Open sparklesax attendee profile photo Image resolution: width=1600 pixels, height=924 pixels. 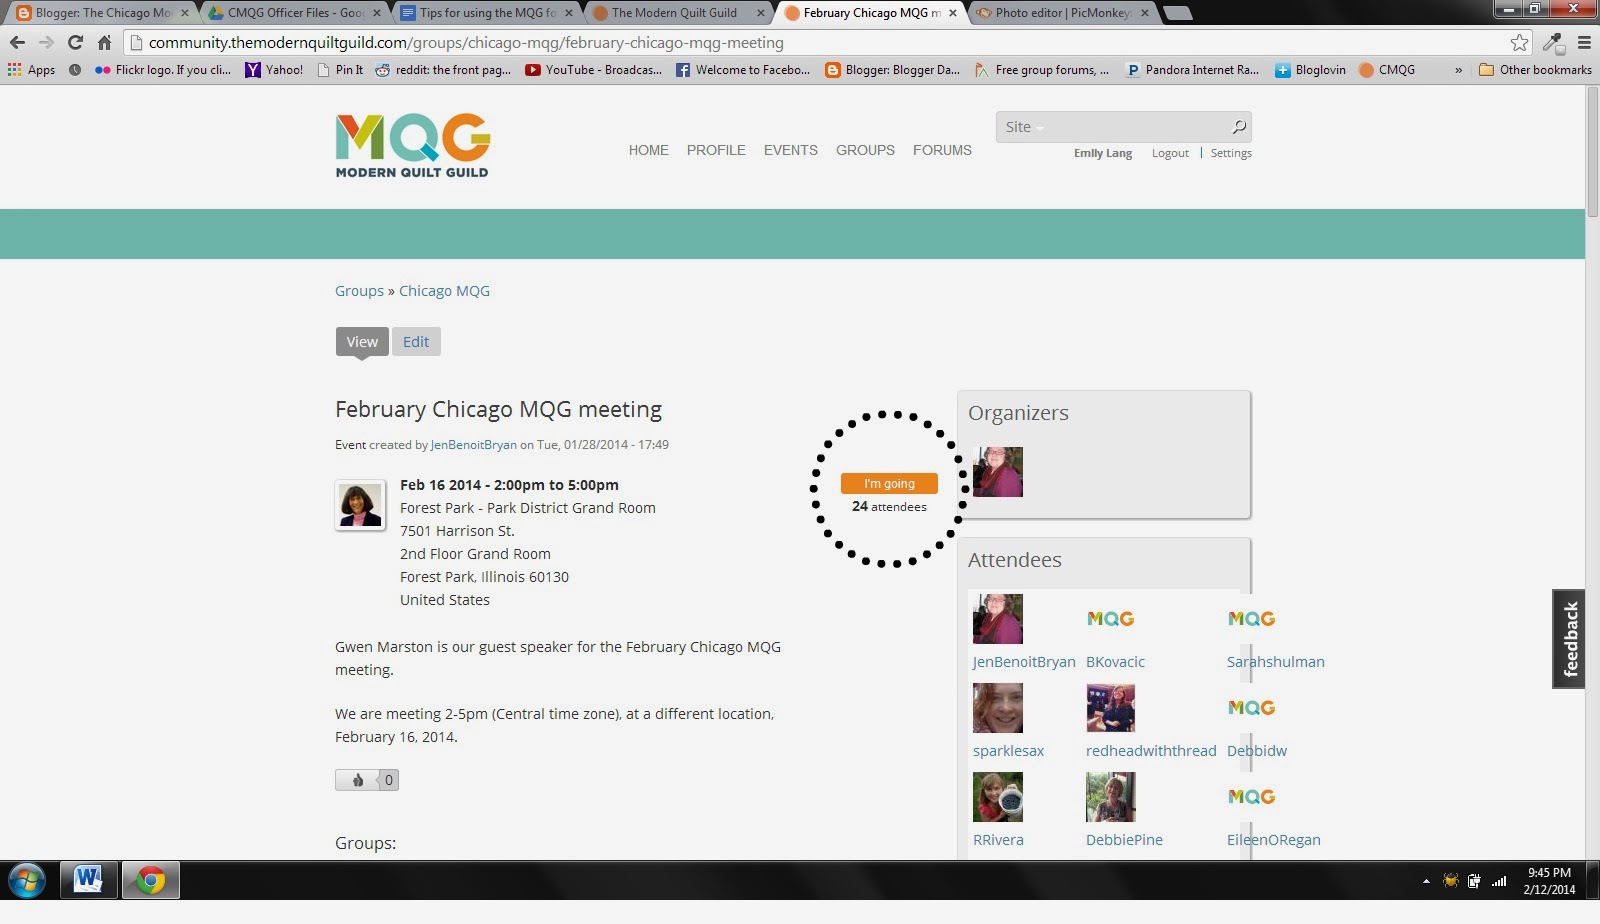click(998, 708)
